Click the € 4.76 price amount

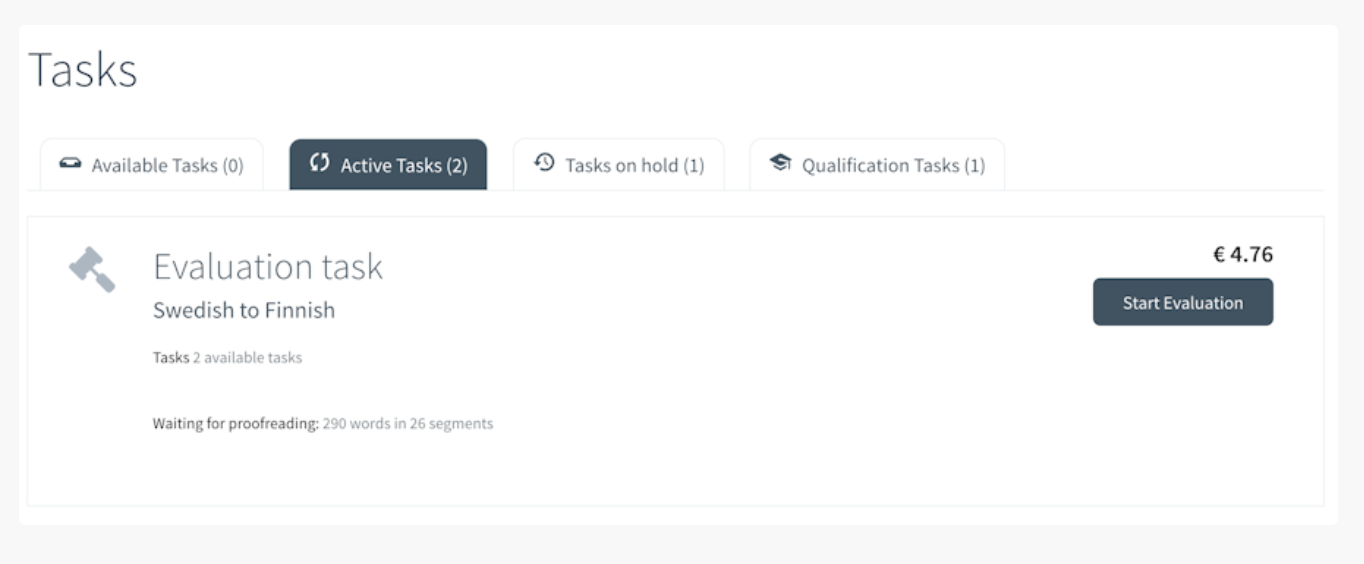tap(1243, 255)
